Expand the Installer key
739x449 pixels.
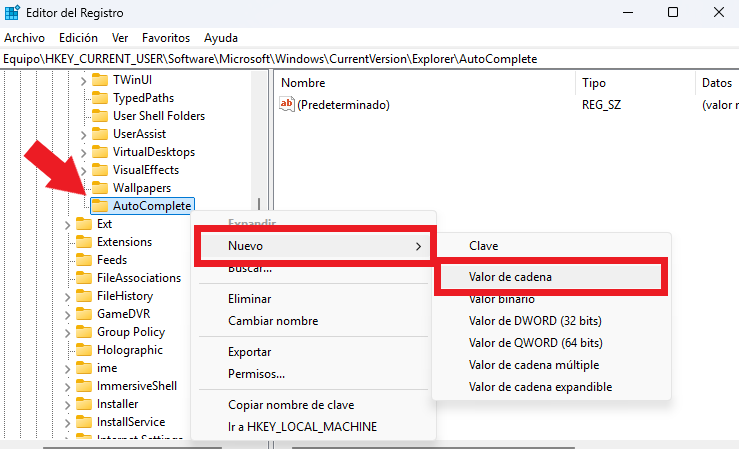tap(67, 405)
